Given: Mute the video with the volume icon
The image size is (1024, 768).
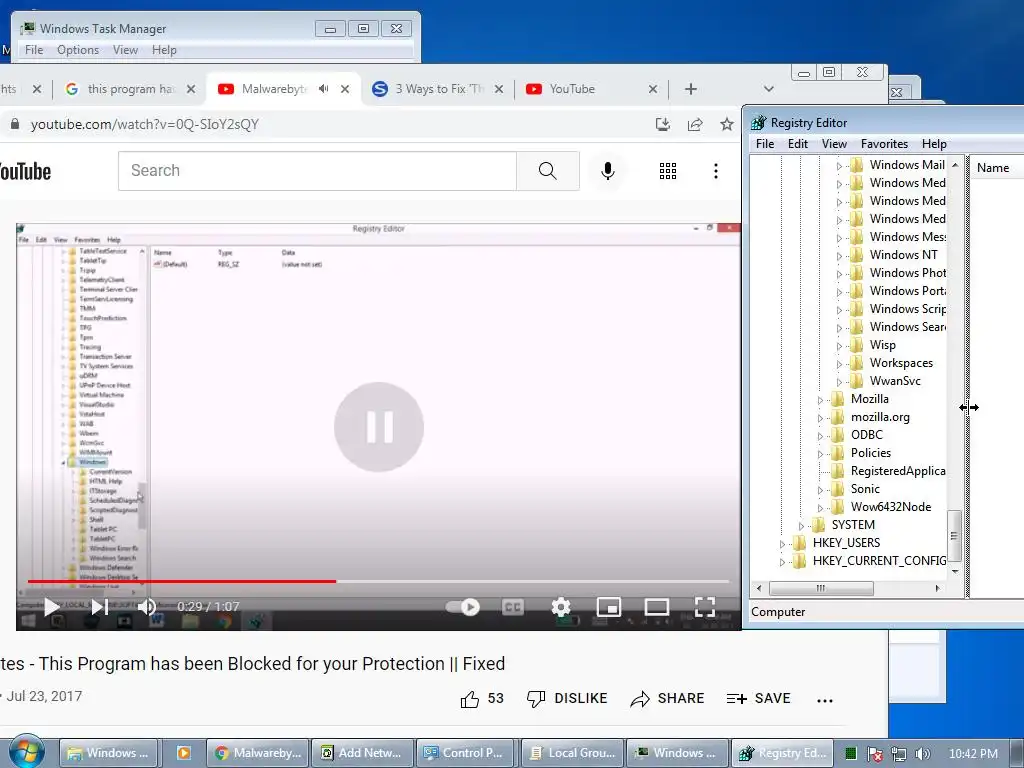Looking at the screenshot, I should [x=147, y=607].
